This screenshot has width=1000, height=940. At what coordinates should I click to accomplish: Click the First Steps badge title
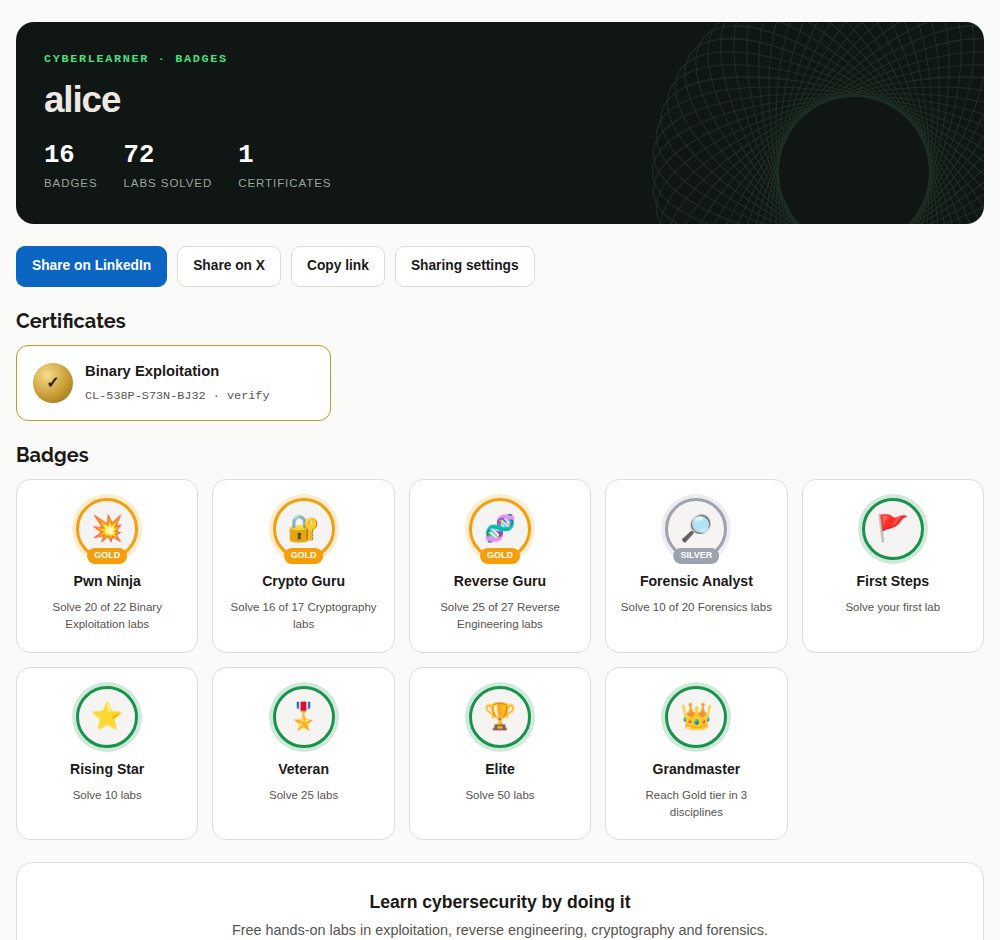893,581
